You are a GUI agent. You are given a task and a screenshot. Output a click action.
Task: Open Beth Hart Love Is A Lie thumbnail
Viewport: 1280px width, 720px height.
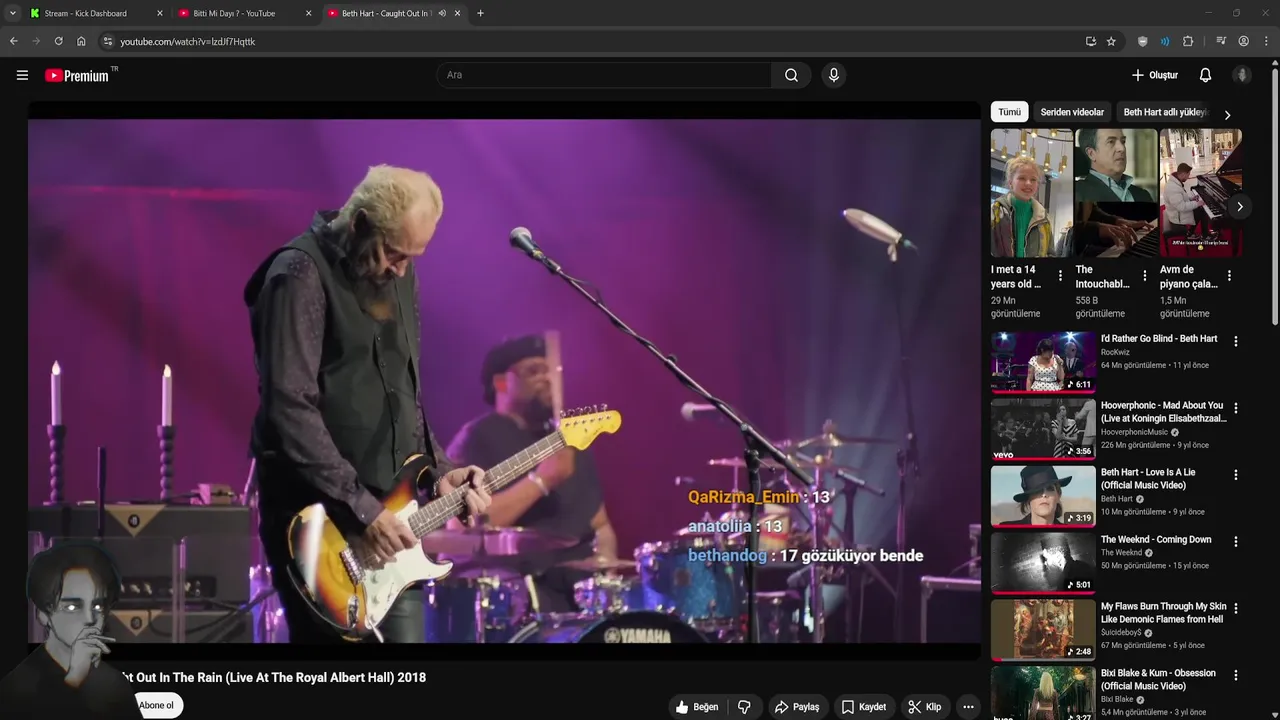[x=1043, y=496]
